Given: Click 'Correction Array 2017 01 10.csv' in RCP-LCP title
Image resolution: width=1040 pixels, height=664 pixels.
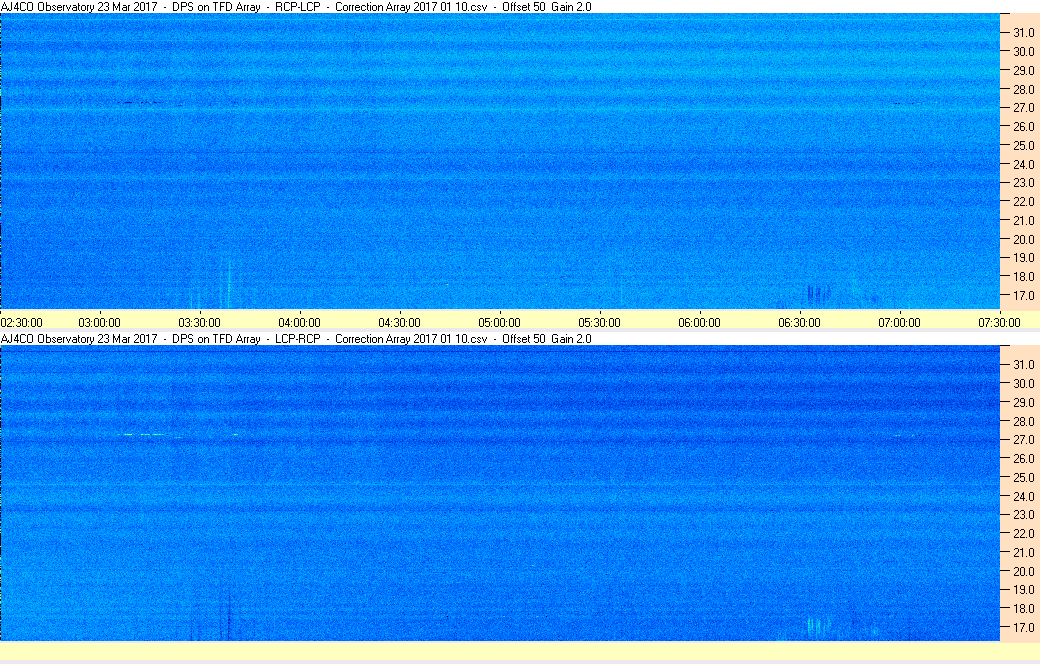Looking at the screenshot, I should [411, 7].
